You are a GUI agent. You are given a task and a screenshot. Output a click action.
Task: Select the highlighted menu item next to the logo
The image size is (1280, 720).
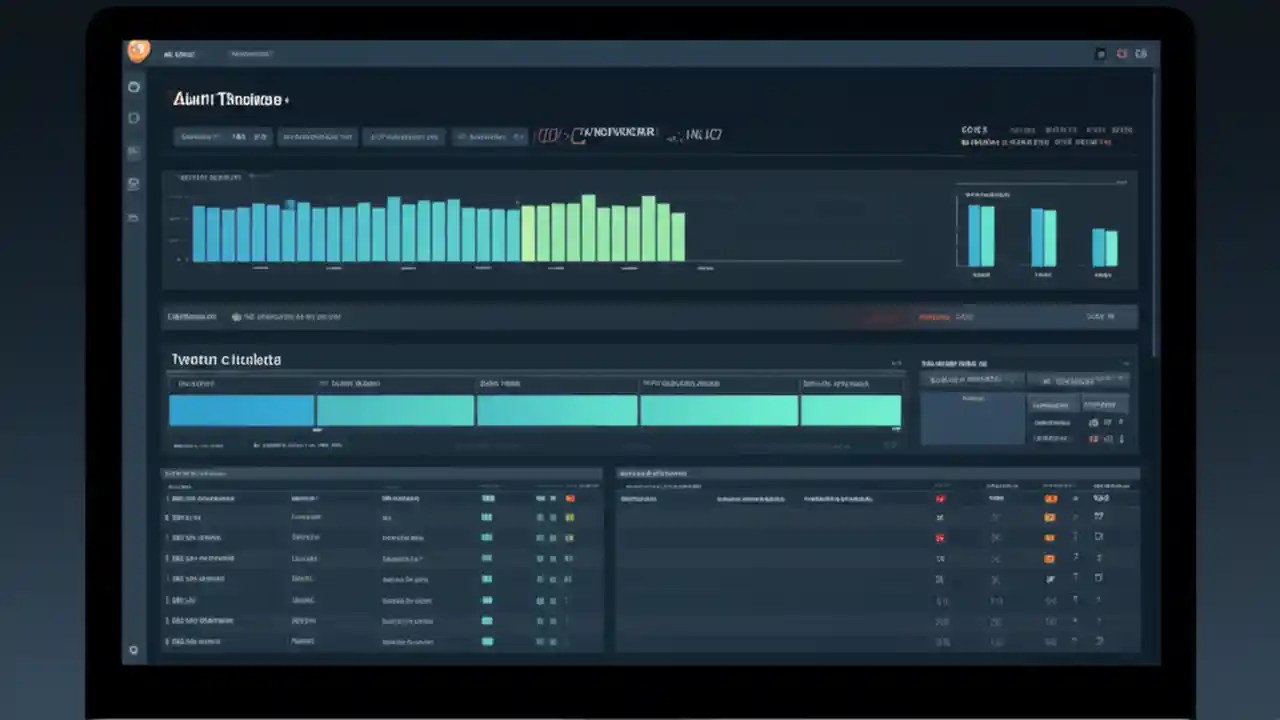pyautogui.click(x=179, y=53)
